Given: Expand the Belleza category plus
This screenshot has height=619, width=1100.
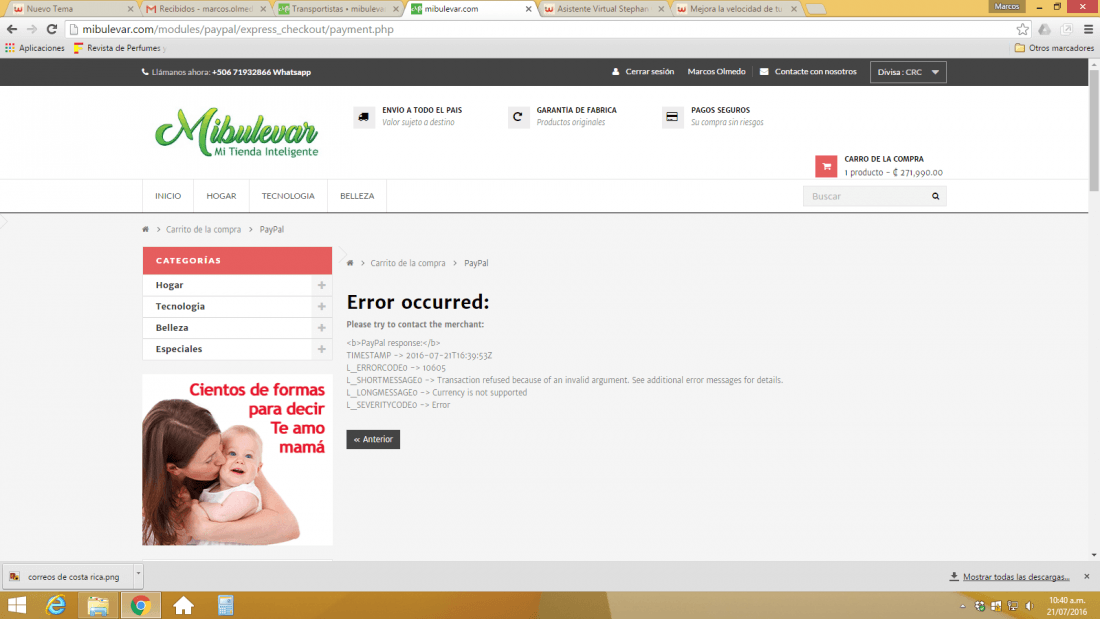Looking at the screenshot, I should pos(321,328).
